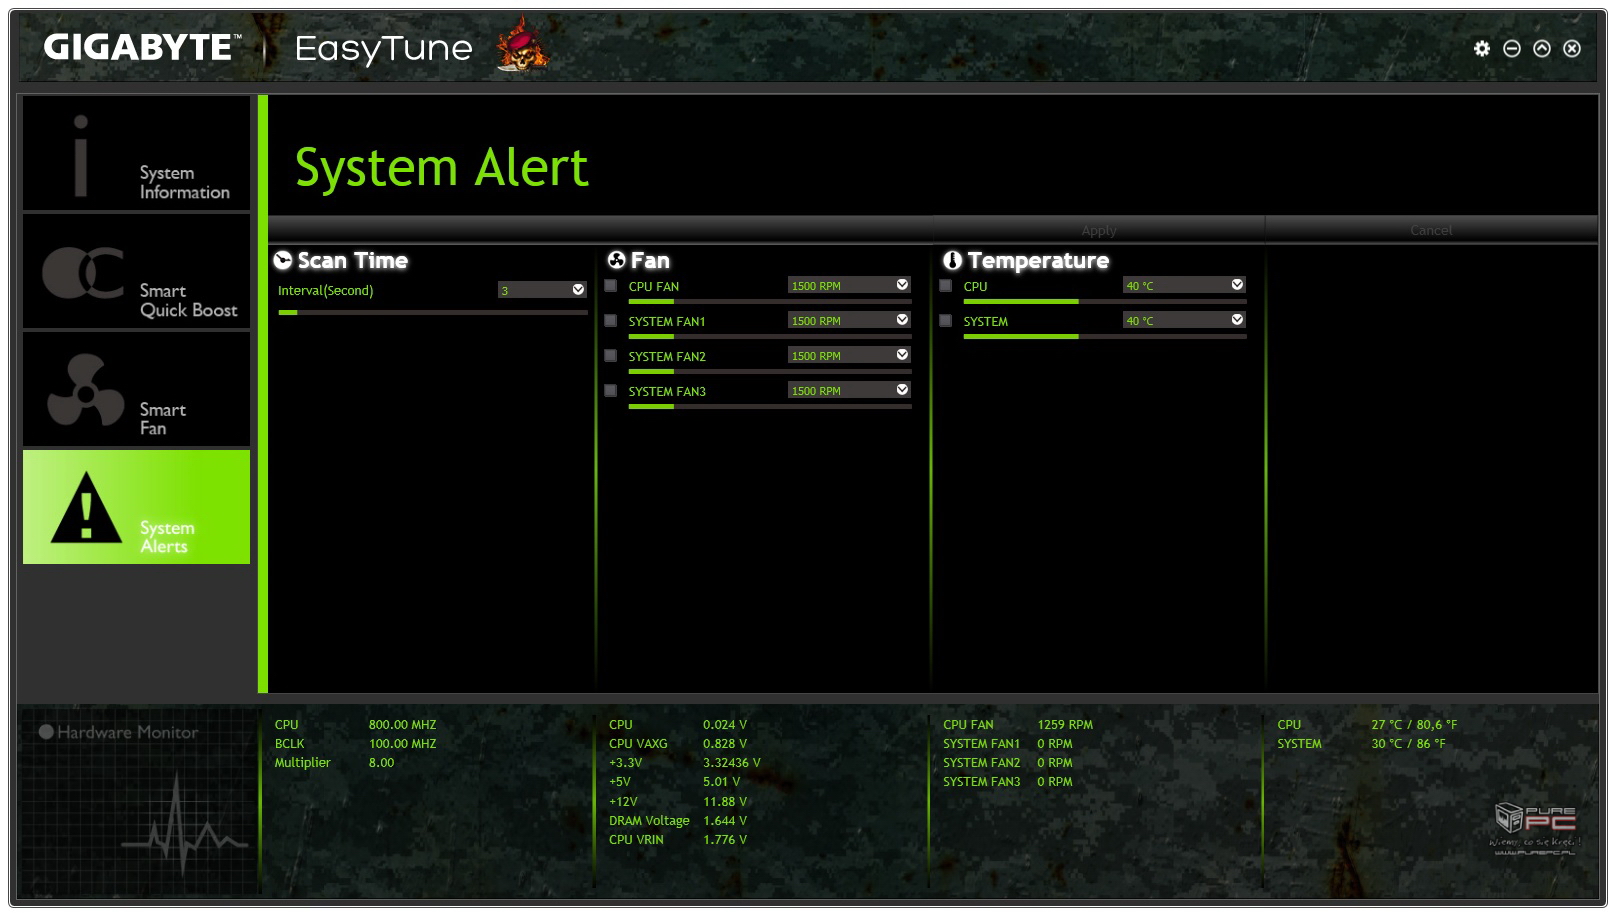Click the CPU FAN '1259 RPM' reading
The height and width of the screenshot is (917, 1617).
tap(1065, 724)
